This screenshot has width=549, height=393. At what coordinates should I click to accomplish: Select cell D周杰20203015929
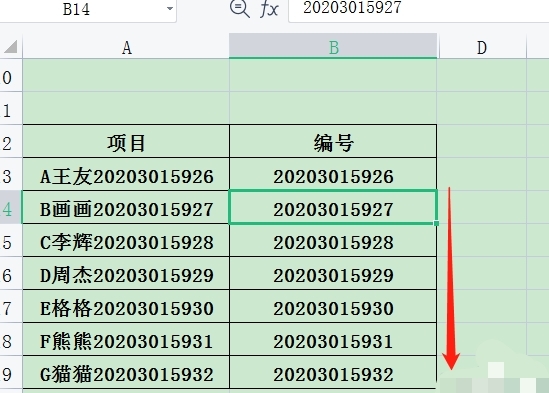click(126, 274)
